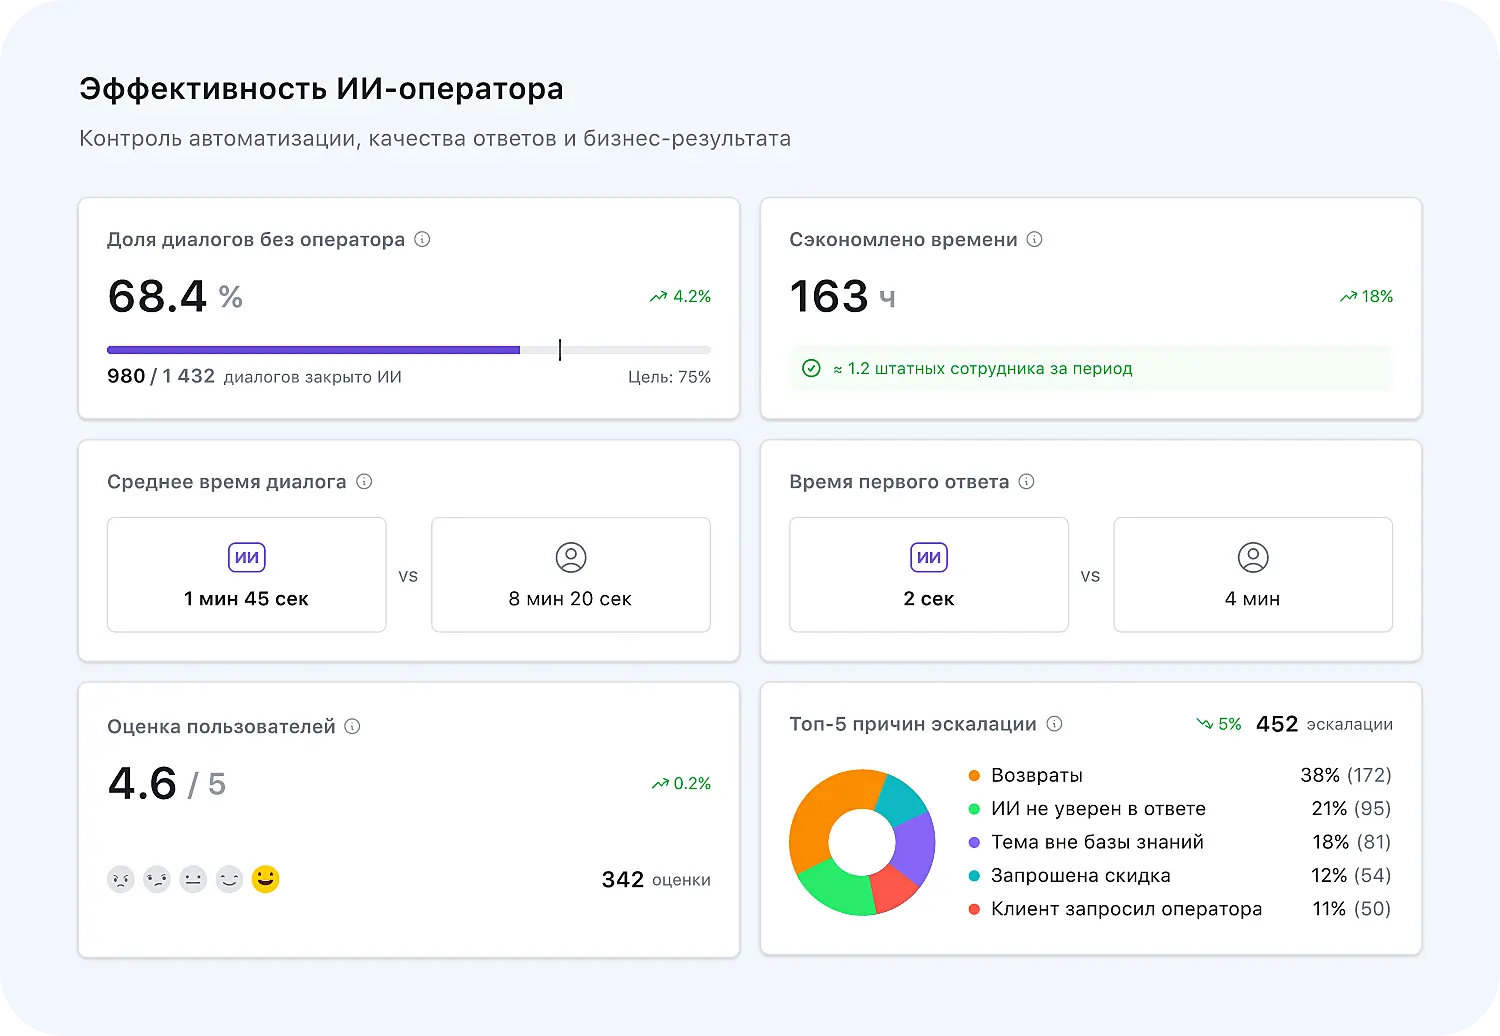Click the target marker on progress bar

[560, 350]
